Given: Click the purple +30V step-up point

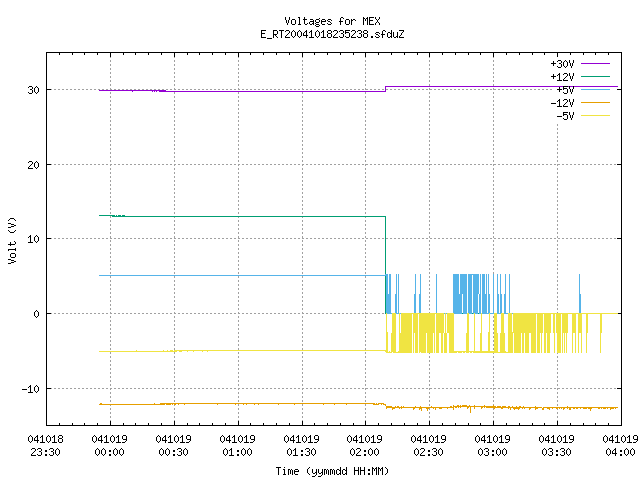Looking at the screenshot, I should [x=385, y=89].
